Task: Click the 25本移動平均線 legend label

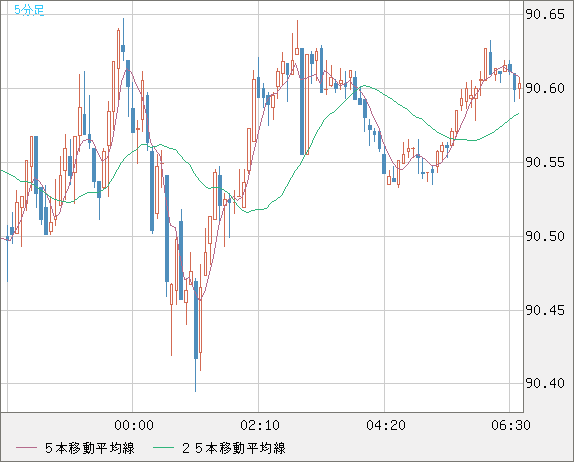Action: pos(234,448)
